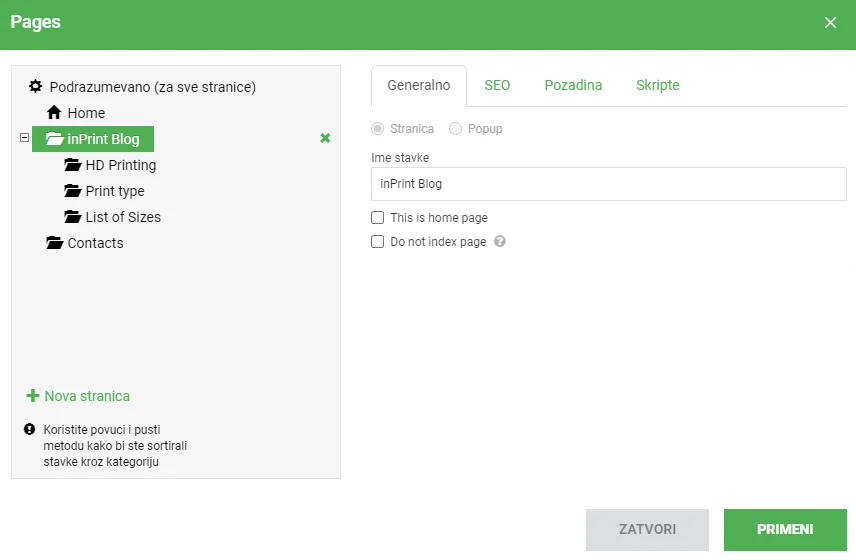Click the ZATVORI button
856x560 pixels.
(x=647, y=529)
